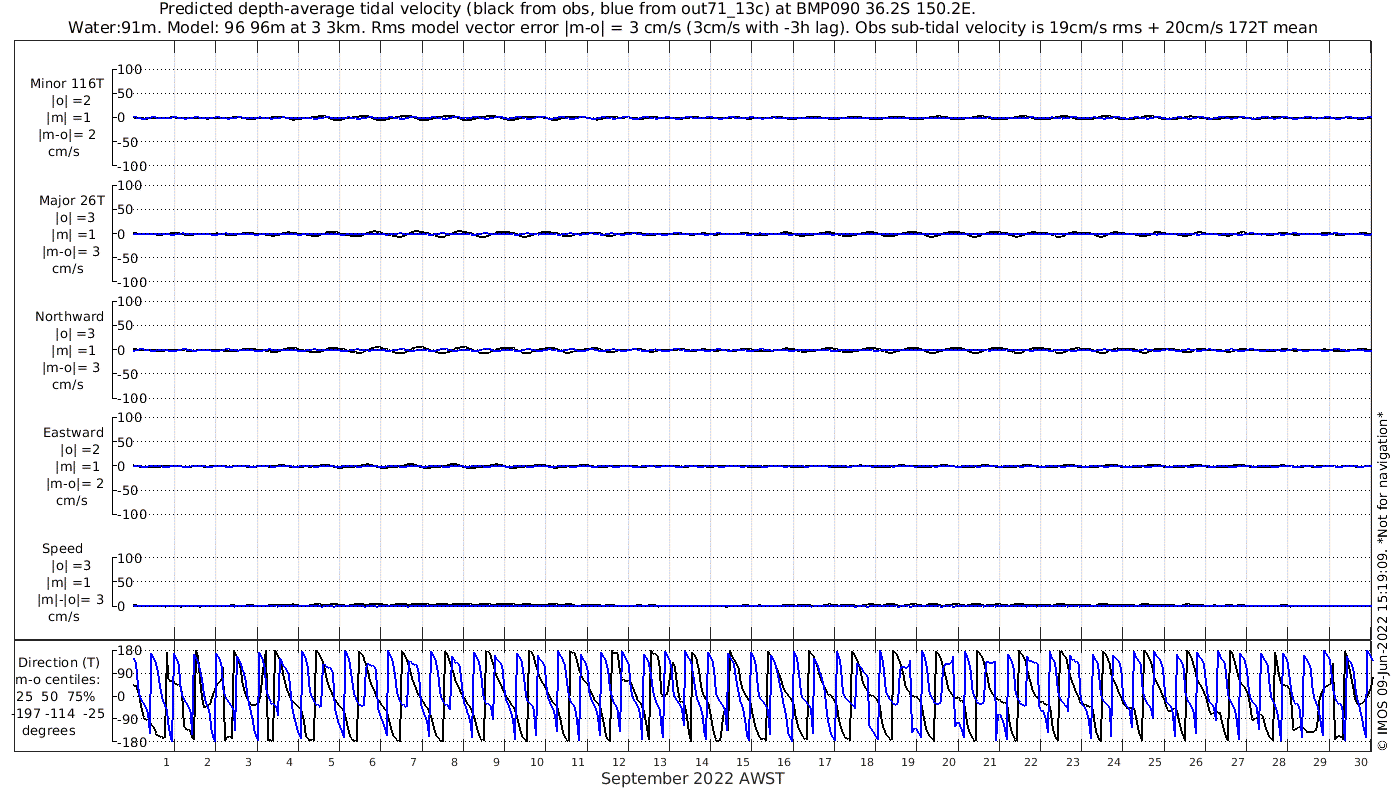Click day tick label '13' on time axis
The image size is (1400, 800).
point(661,762)
